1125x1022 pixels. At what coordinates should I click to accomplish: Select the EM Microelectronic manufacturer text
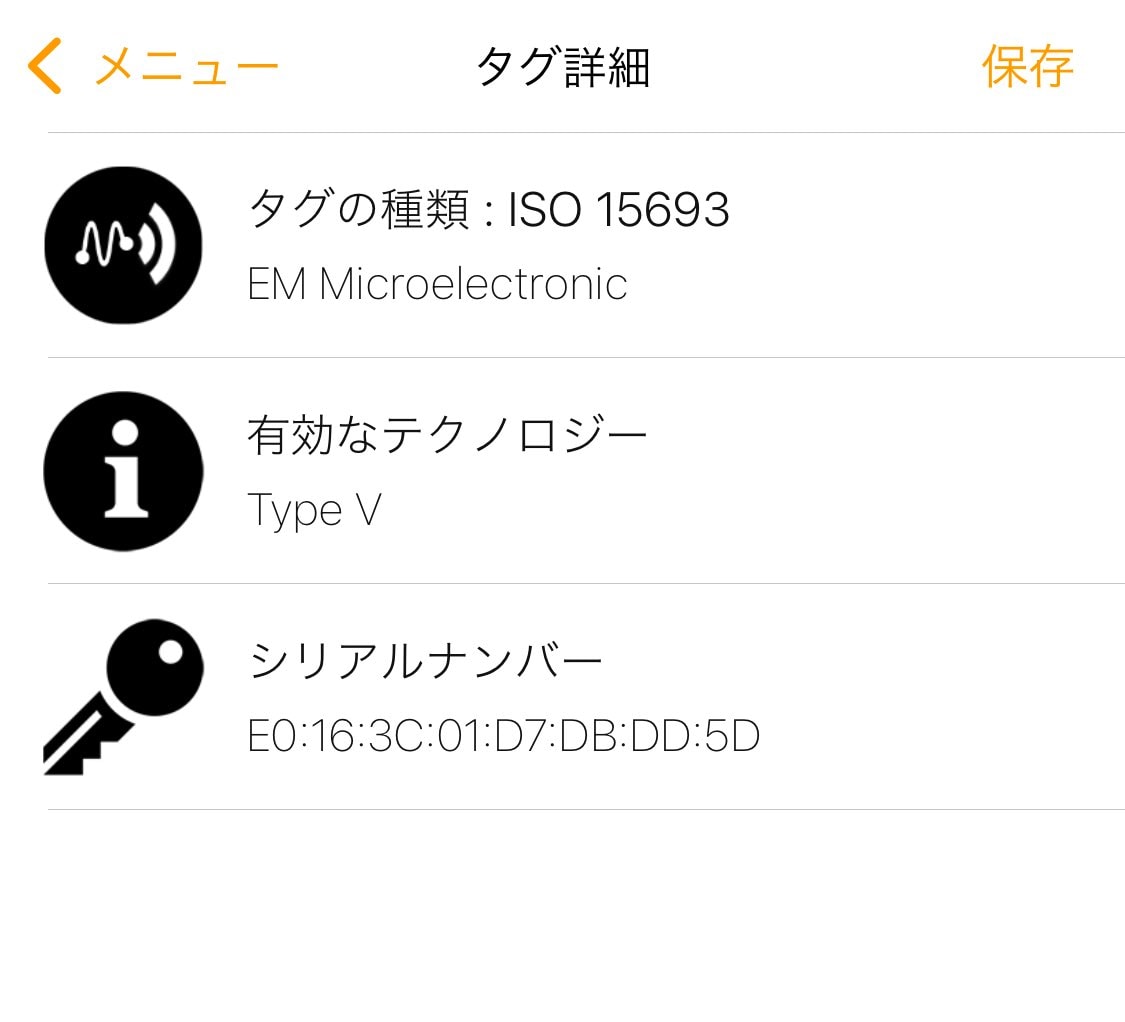pos(437,283)
